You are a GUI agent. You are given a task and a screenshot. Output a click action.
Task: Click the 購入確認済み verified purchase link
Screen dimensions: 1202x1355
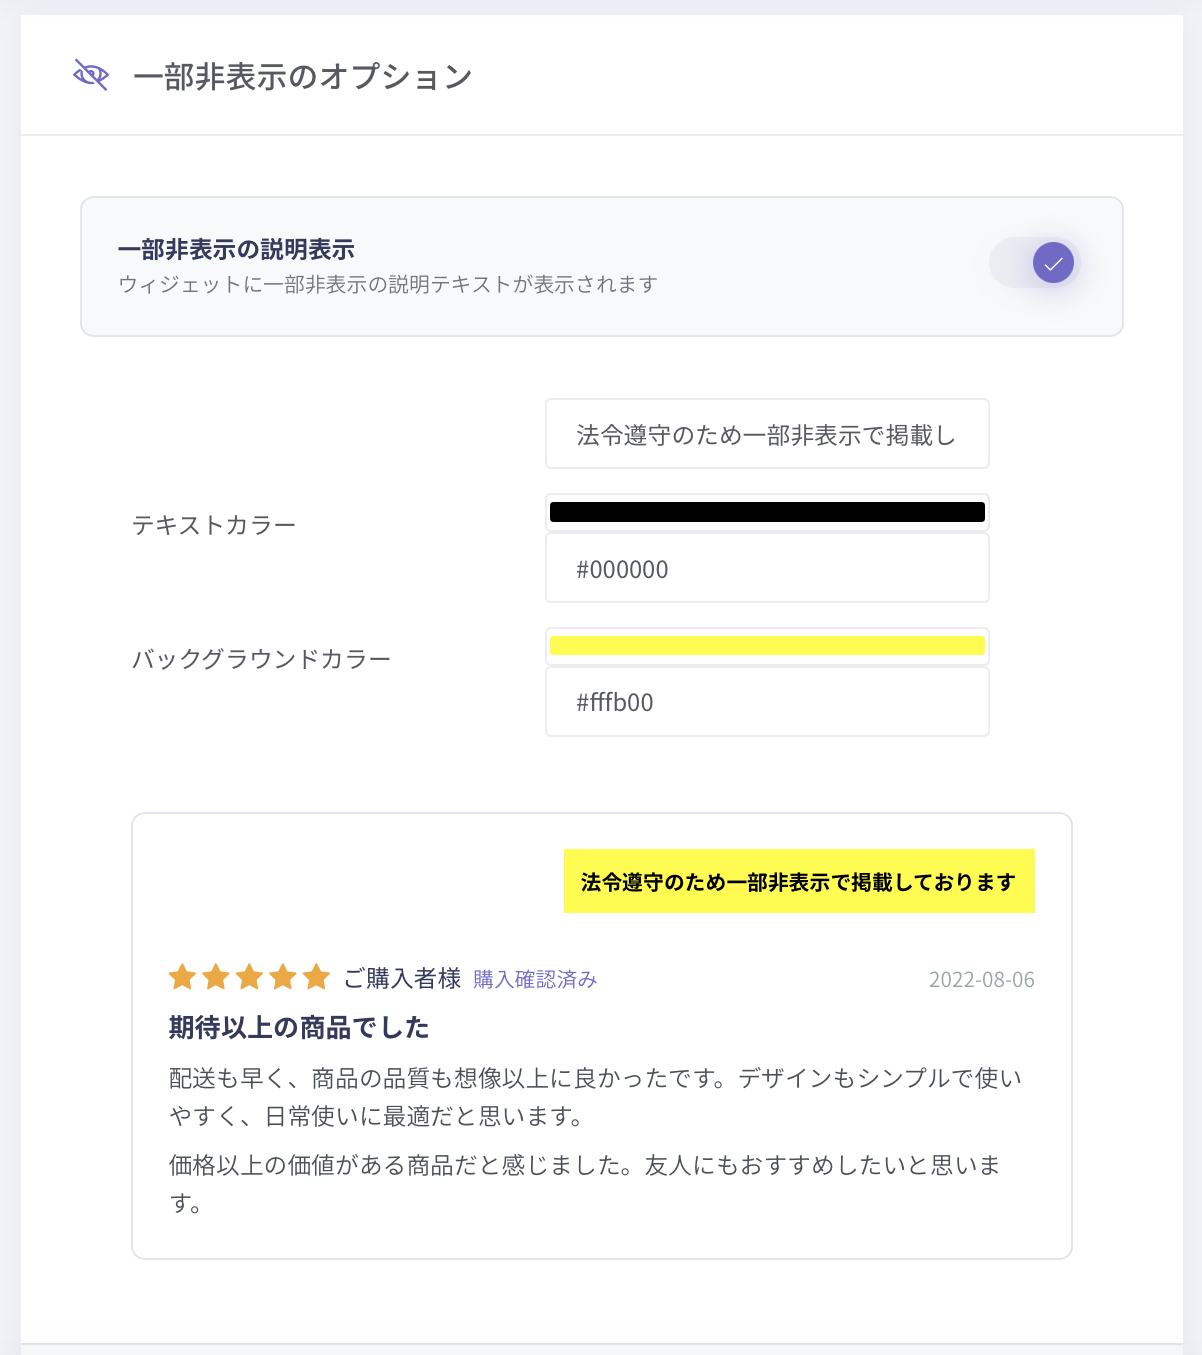click(535, 979)
